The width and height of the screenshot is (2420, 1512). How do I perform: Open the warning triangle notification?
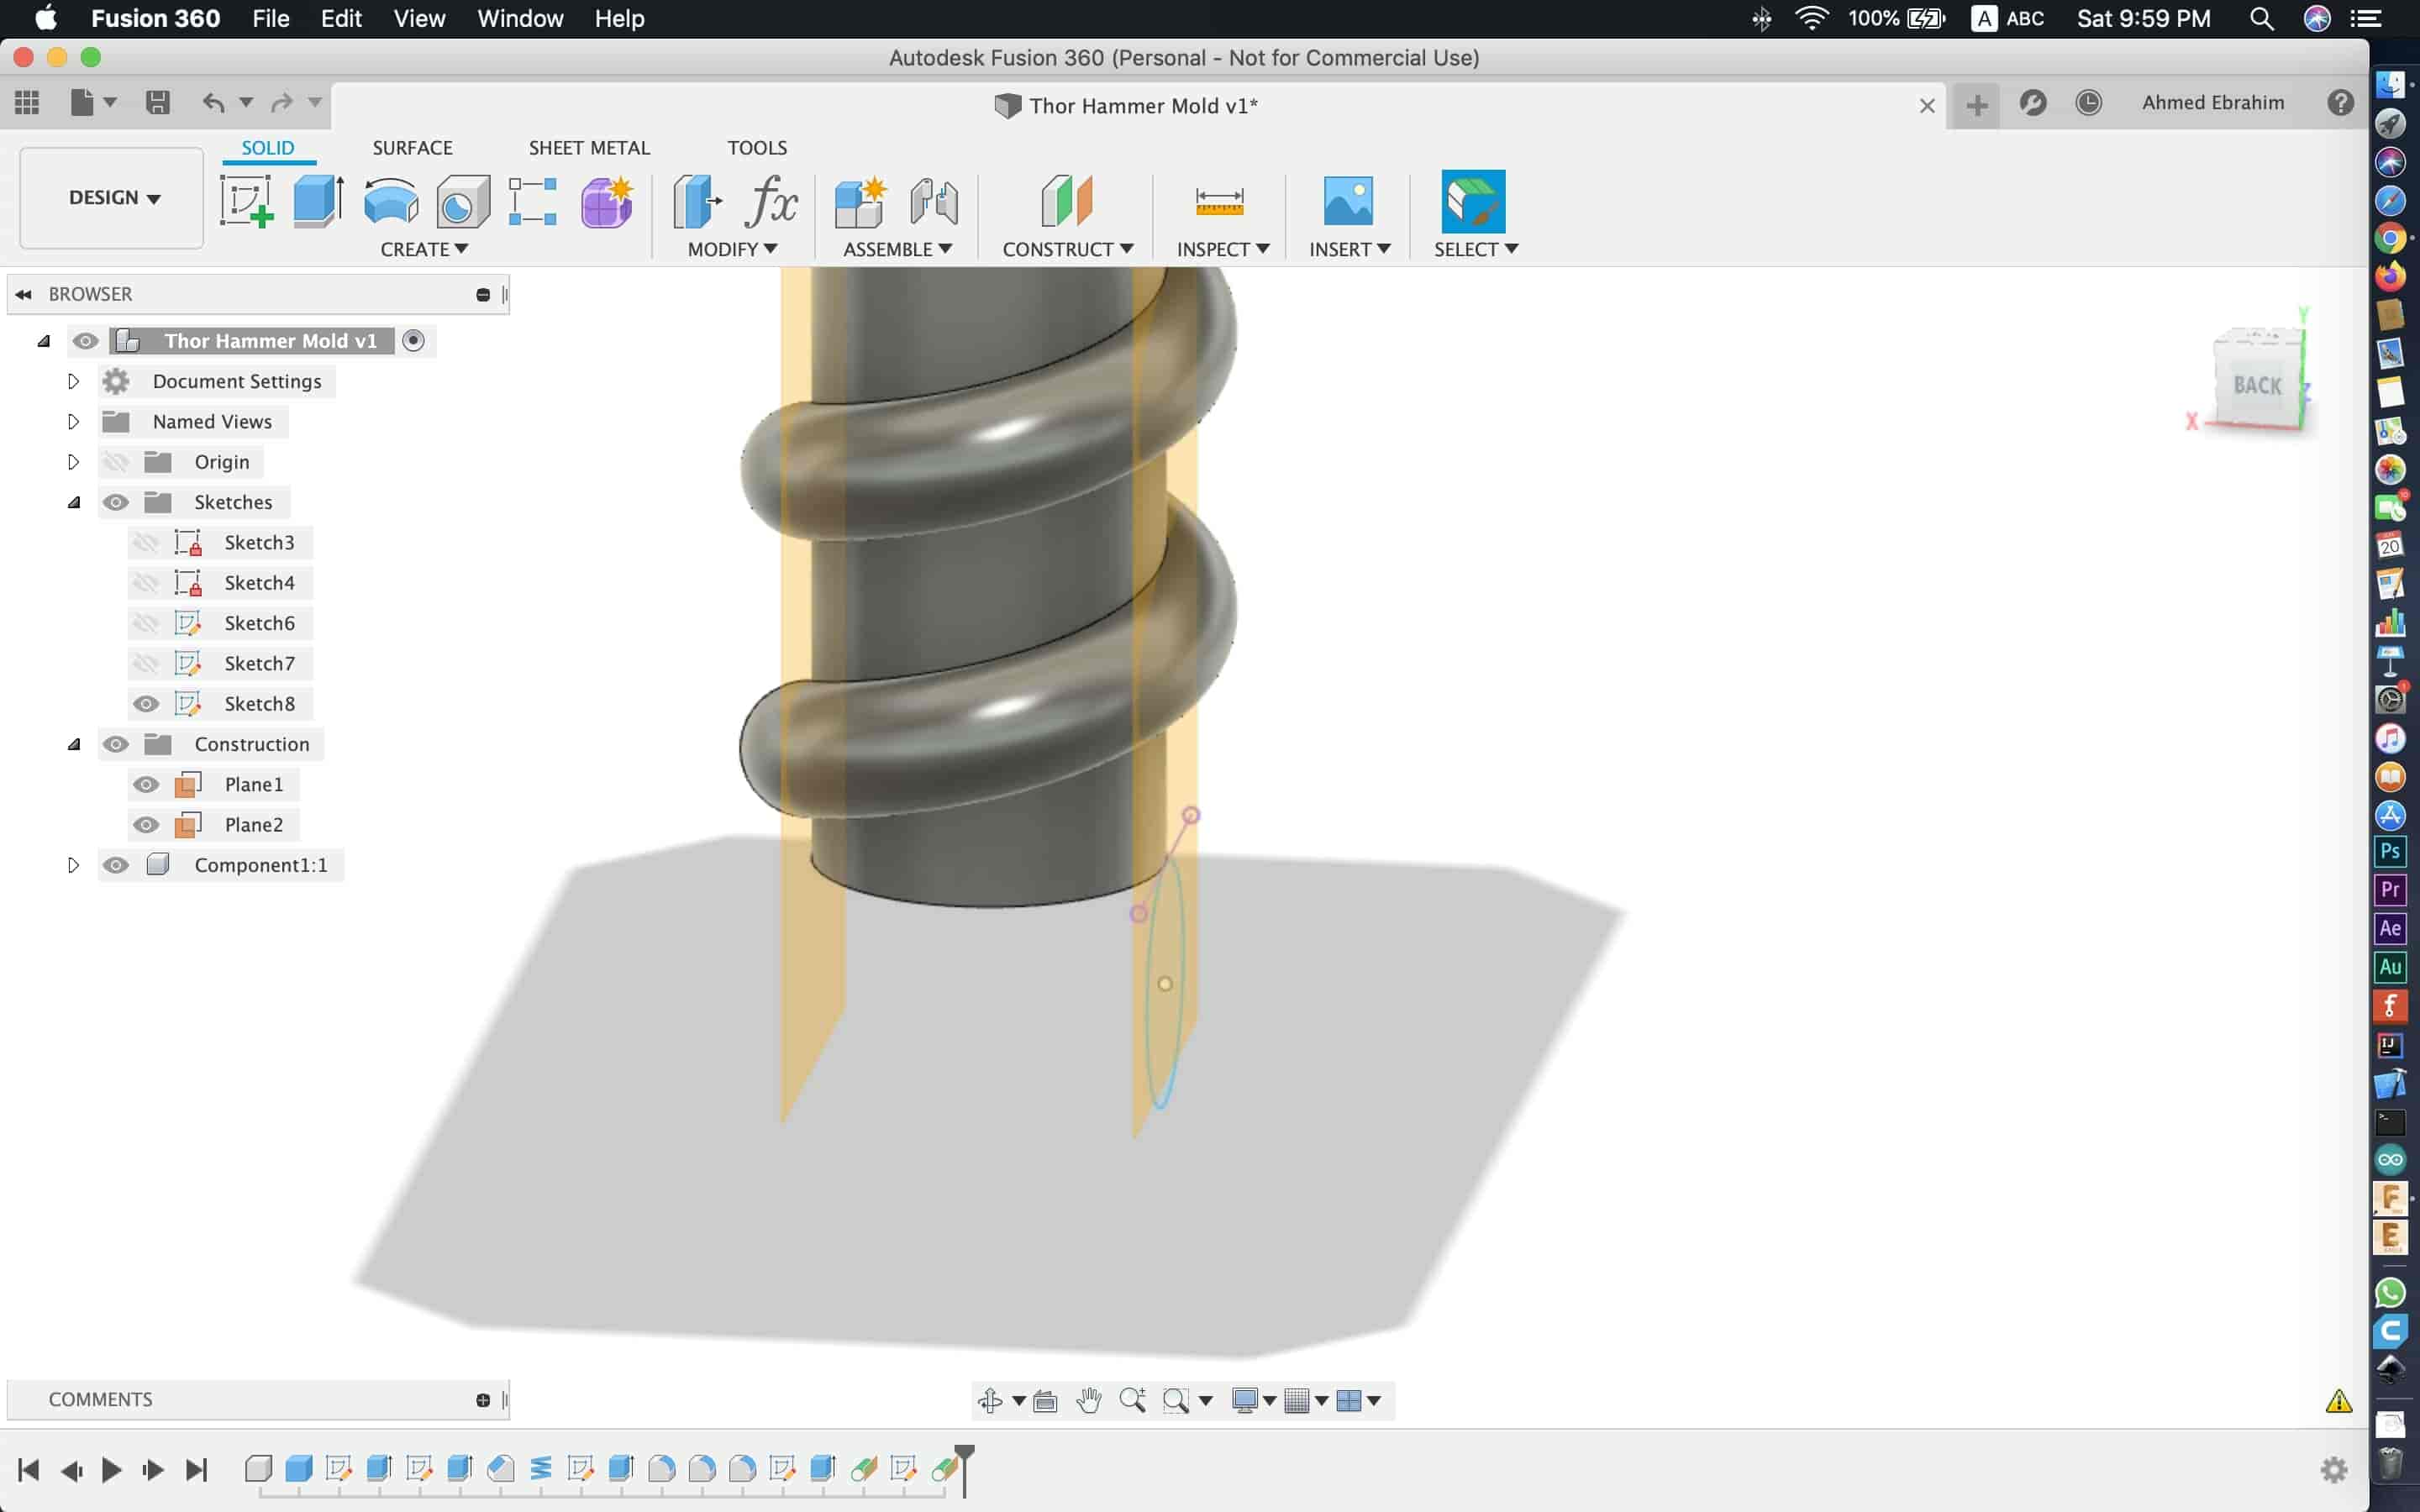click(x=2339, y=1401)
